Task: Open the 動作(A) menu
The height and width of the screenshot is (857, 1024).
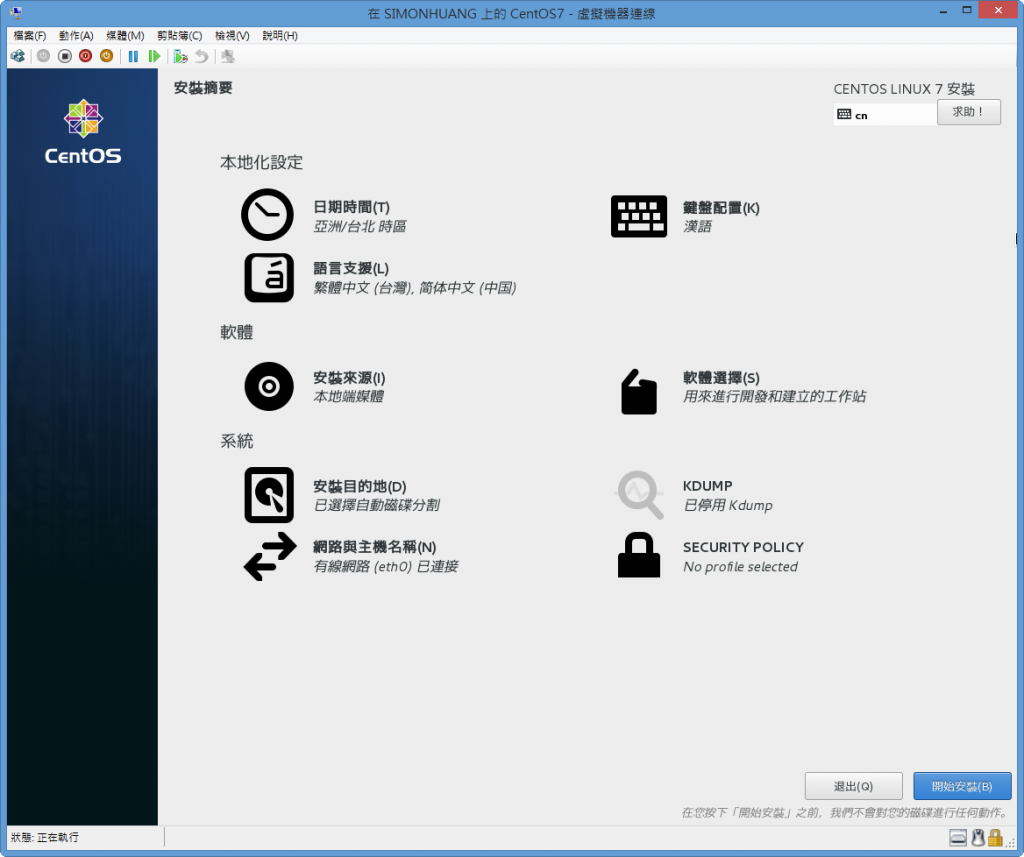Action: (76, 35)
